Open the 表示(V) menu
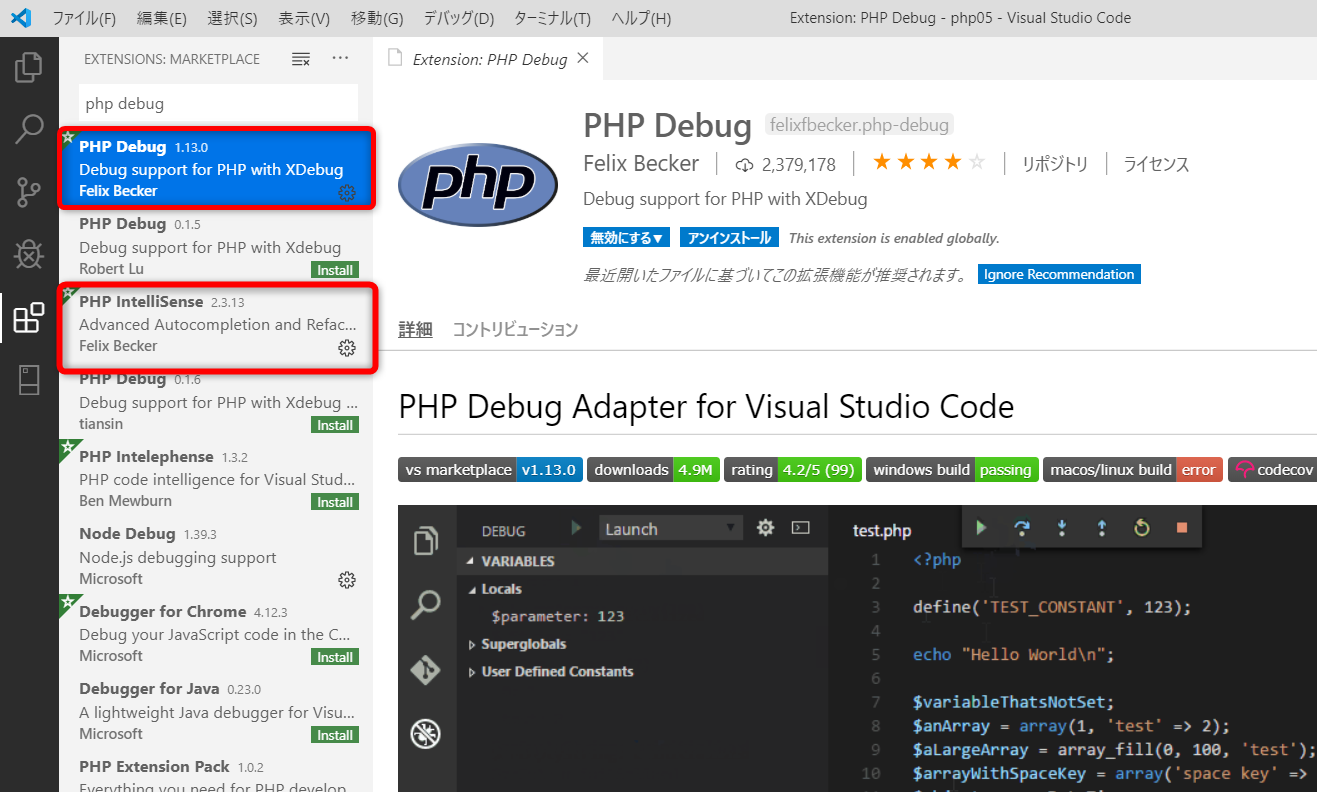 304,18
